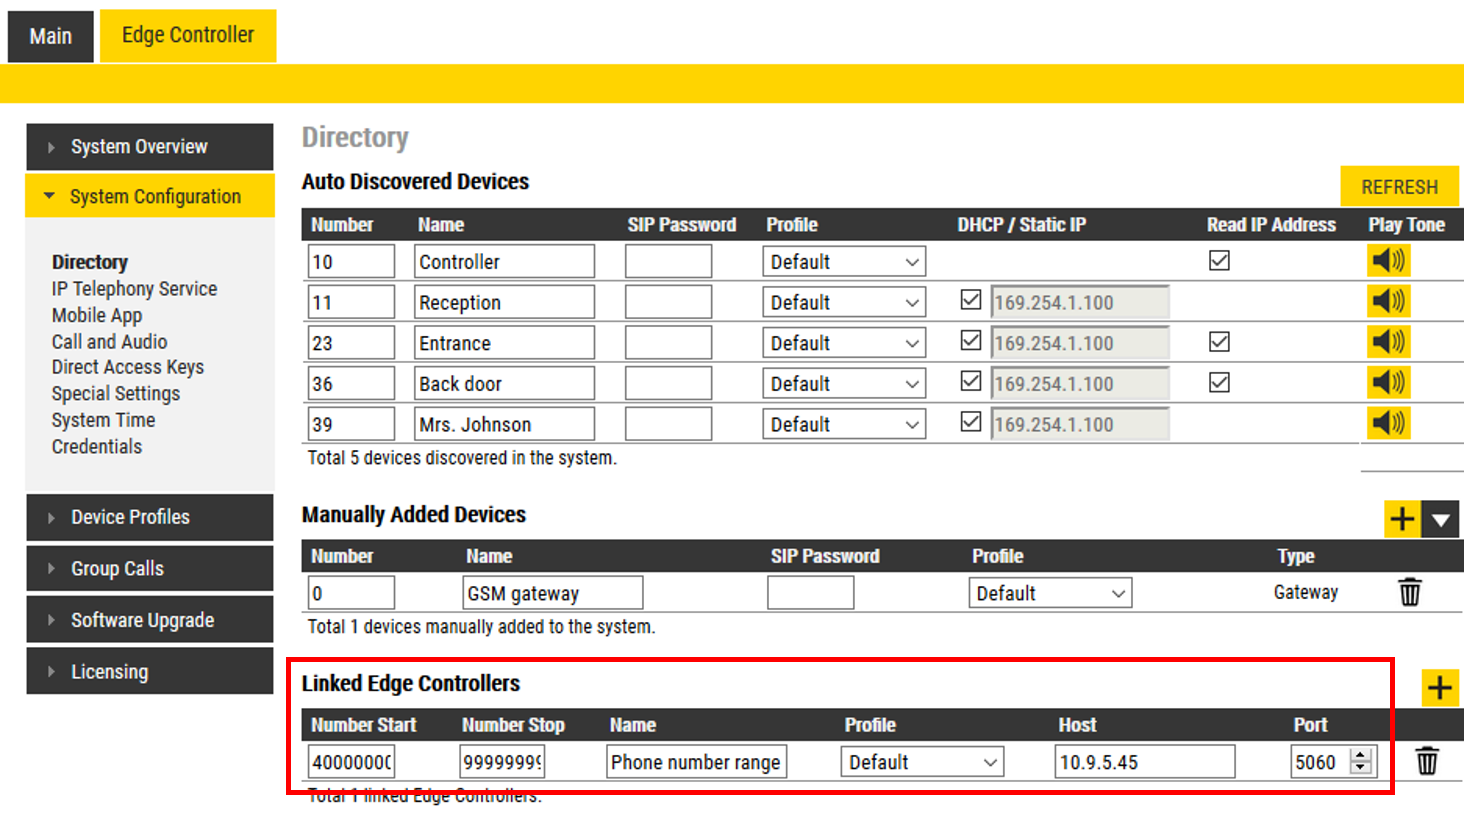Viewport: 1464px width, 813px height.
Task: Open the Direct Access Keys link
Action: point(128,367)
